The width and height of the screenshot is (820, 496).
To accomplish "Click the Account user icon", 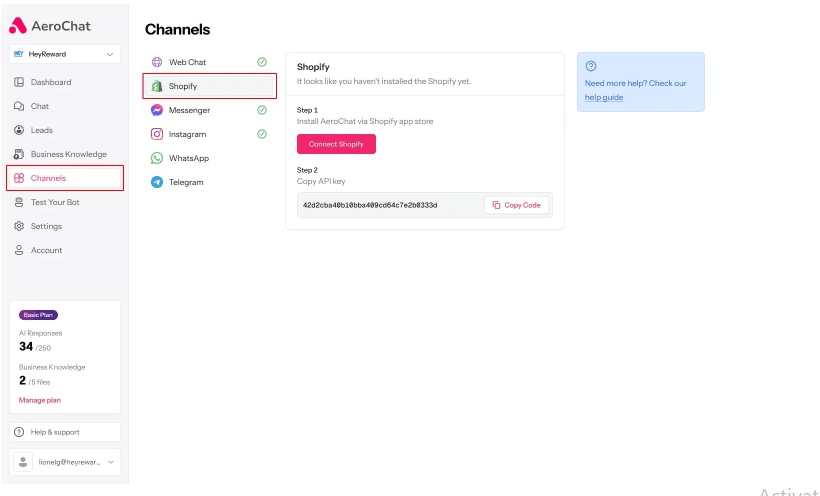I will tap(19, 251).
